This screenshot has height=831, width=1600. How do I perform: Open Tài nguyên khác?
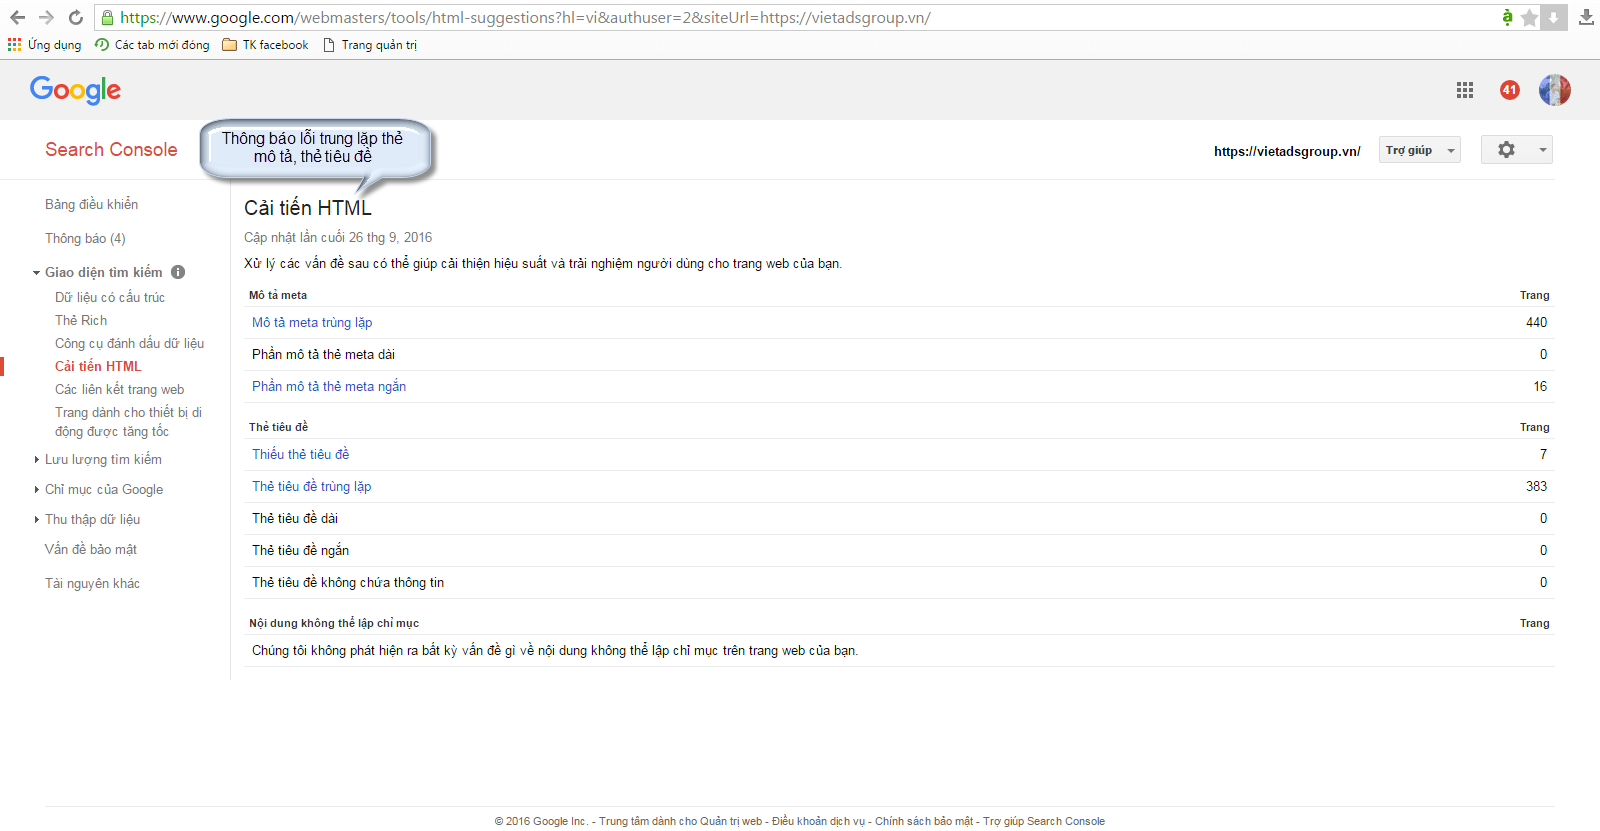click(x=92, y=583)
